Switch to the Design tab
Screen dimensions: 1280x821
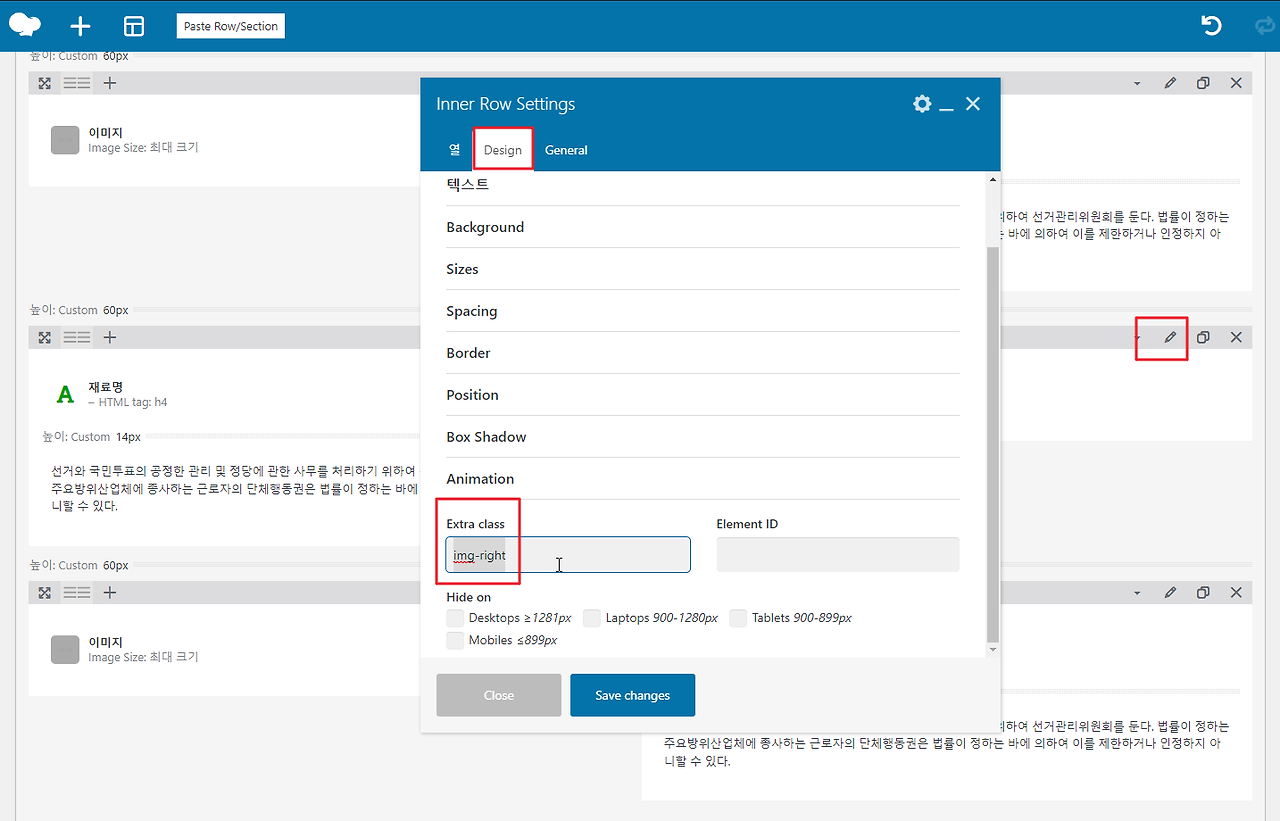(503, 150)
